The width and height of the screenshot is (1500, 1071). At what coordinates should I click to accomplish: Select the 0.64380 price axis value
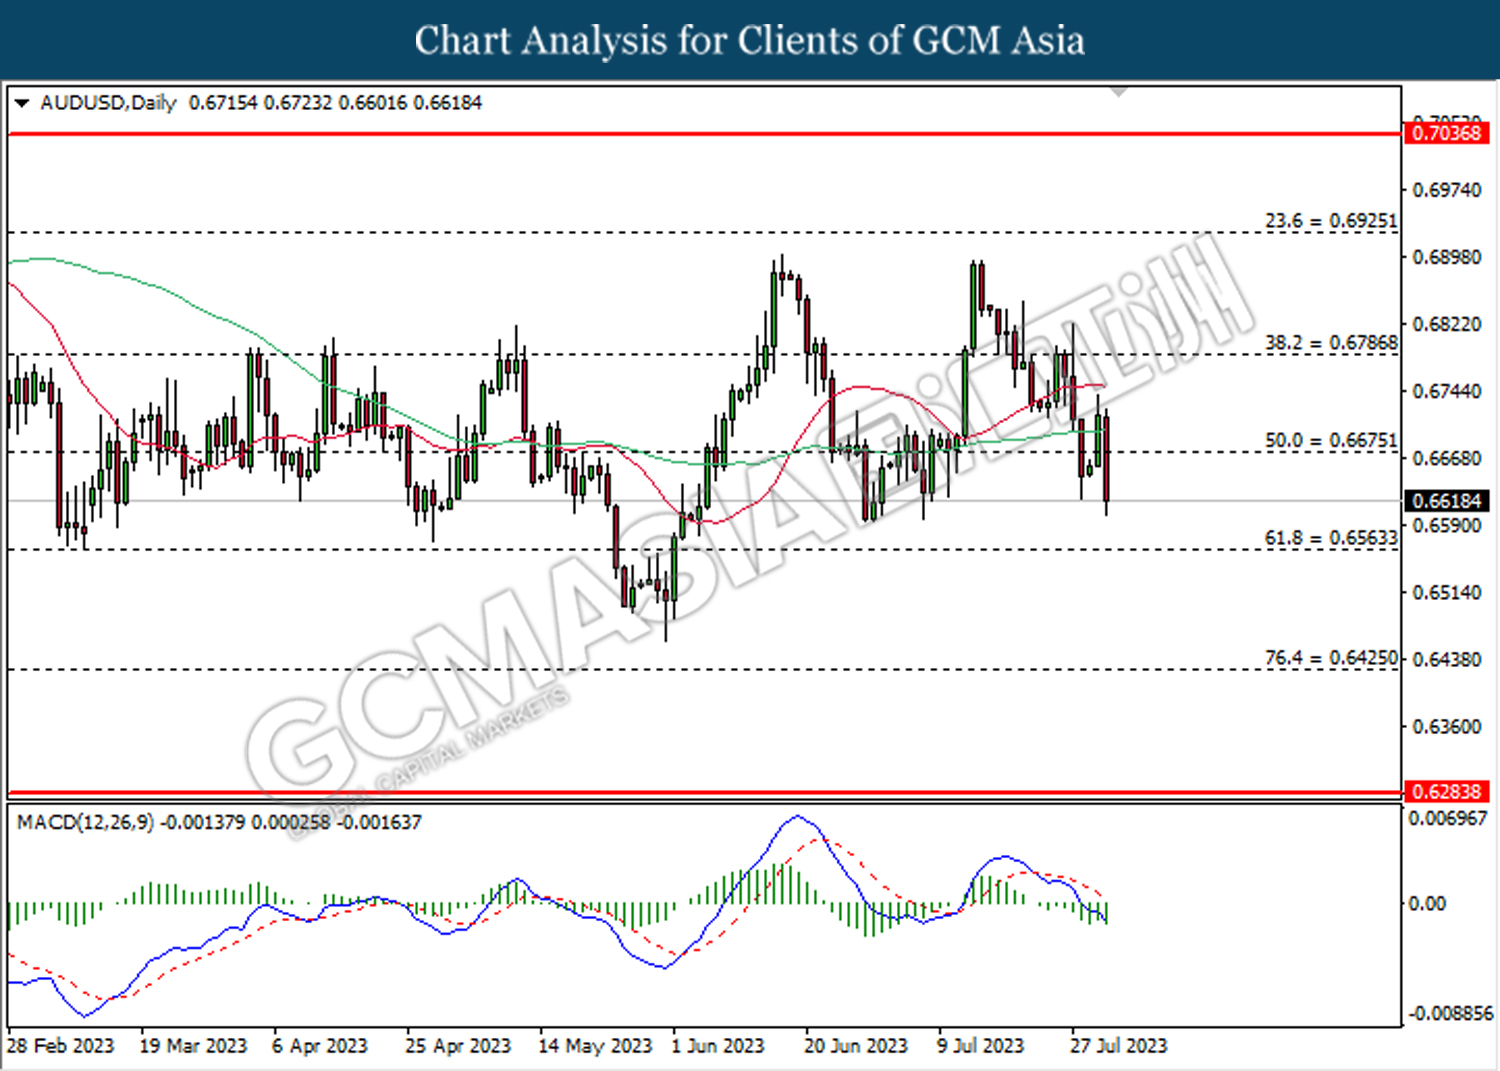tap(1447, 659)
